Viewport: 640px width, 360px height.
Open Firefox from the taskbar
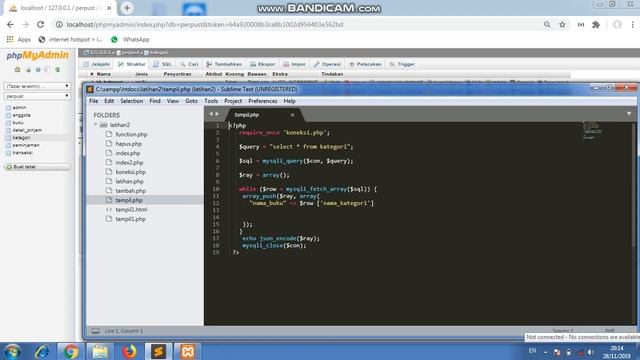[x=129, y=351]
